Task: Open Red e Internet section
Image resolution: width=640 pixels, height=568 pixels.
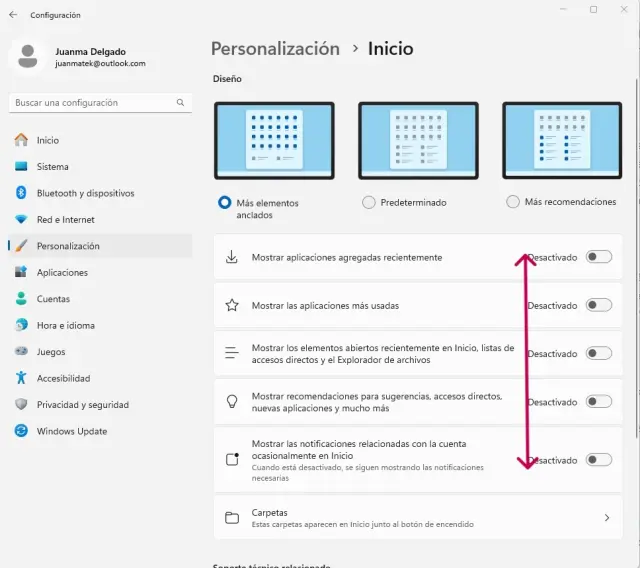Action: pos(65,219)
